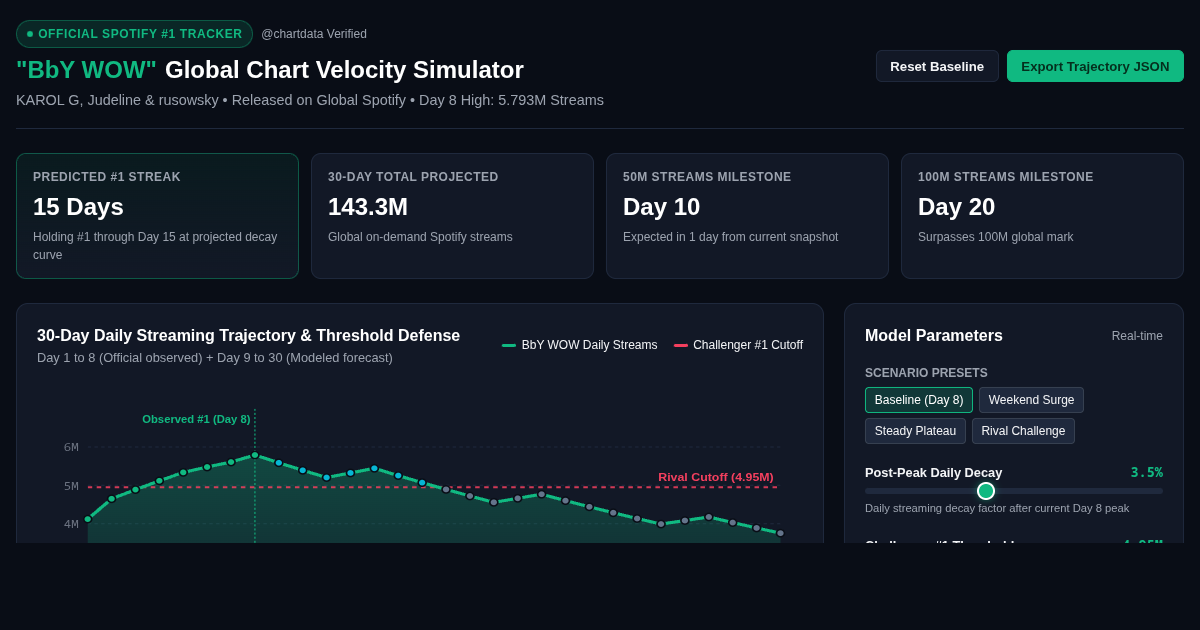The image size is (1200, 630).
Task: Click the 143.3M projected total value
Action: [368, 207]
